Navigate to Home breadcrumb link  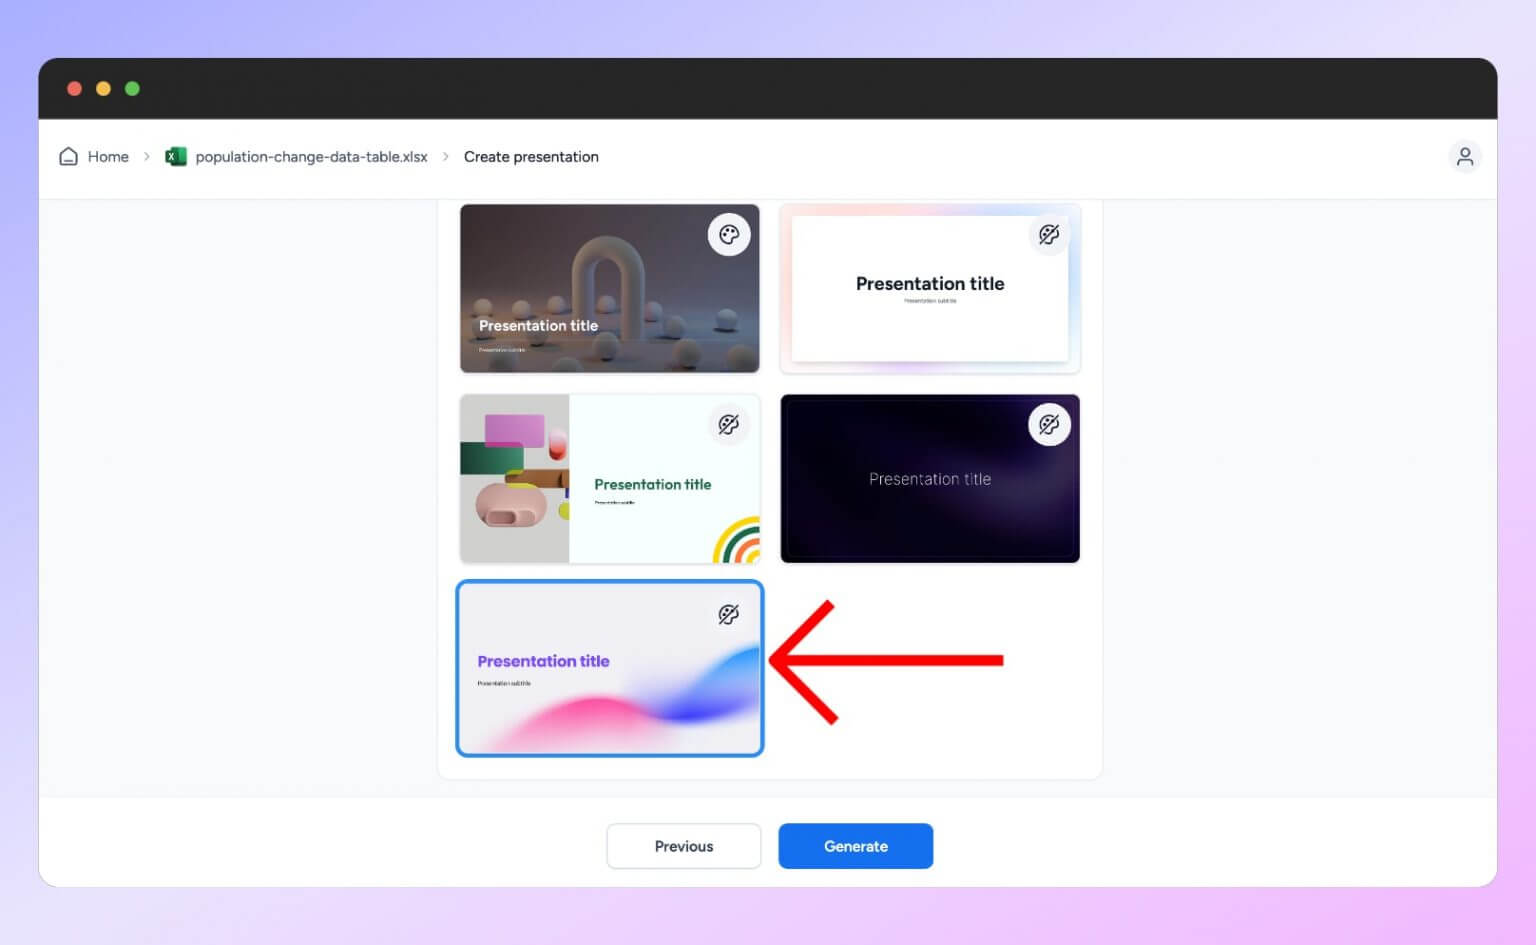tap(108, 157)
